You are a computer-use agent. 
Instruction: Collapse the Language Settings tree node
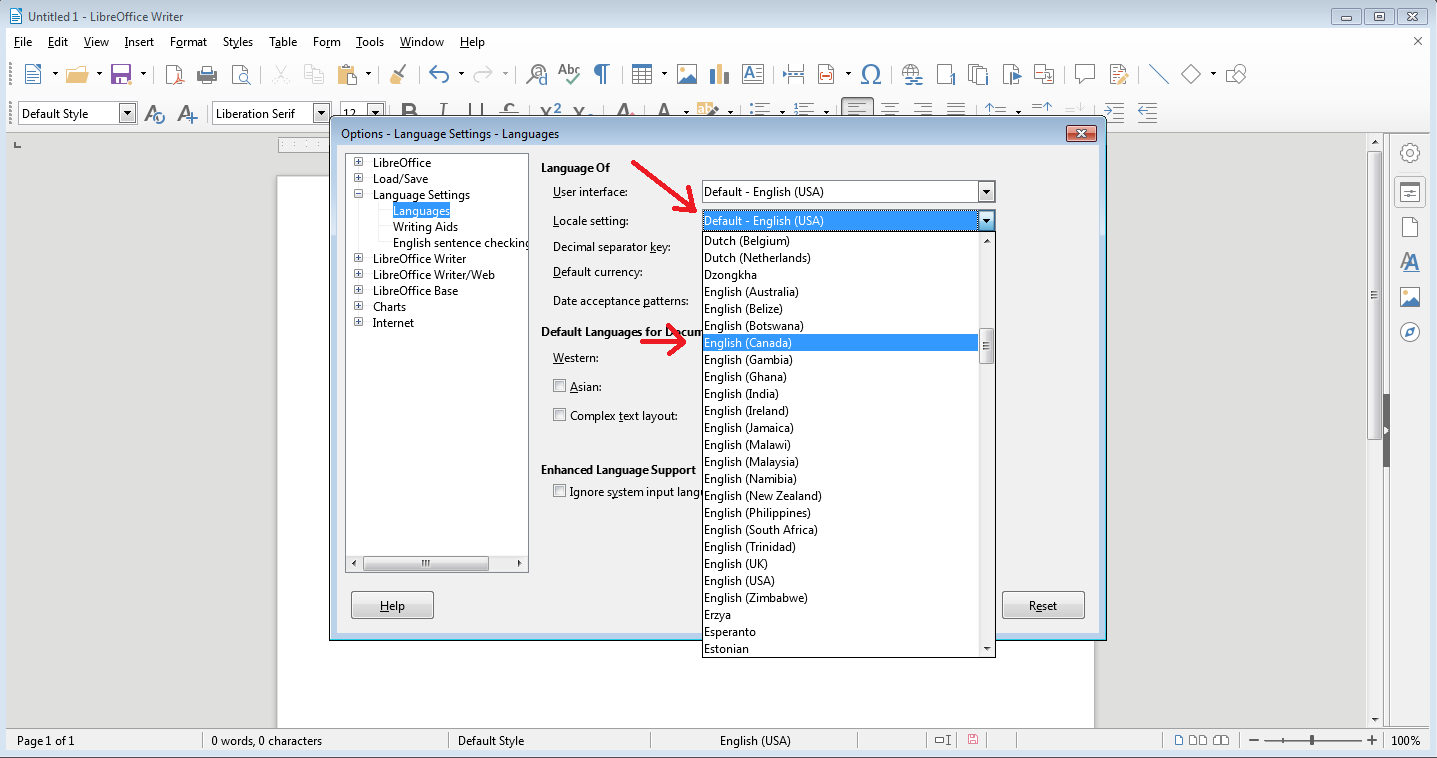(x=359, y=194)
